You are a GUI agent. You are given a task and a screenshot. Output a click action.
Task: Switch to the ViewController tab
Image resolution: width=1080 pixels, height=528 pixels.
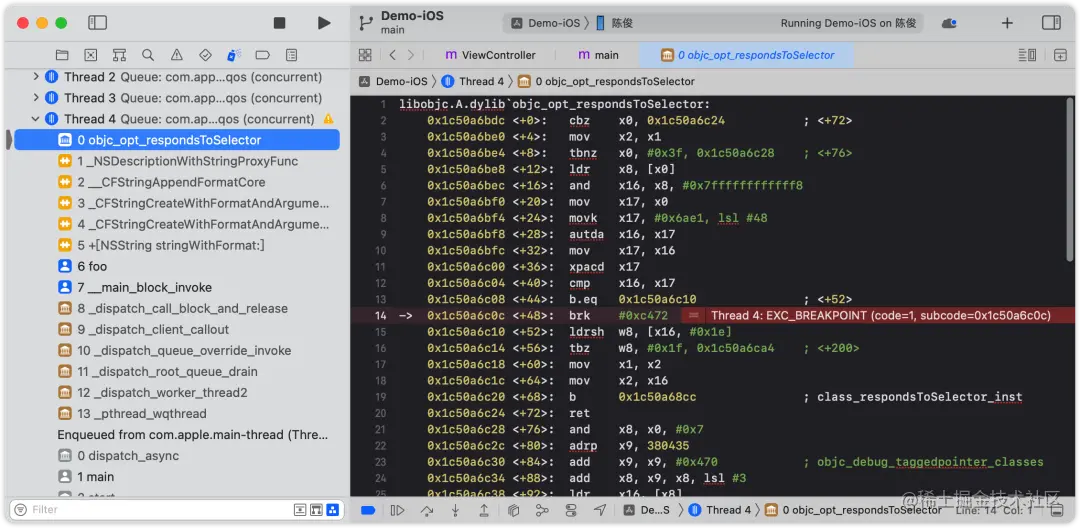[490, 55]
